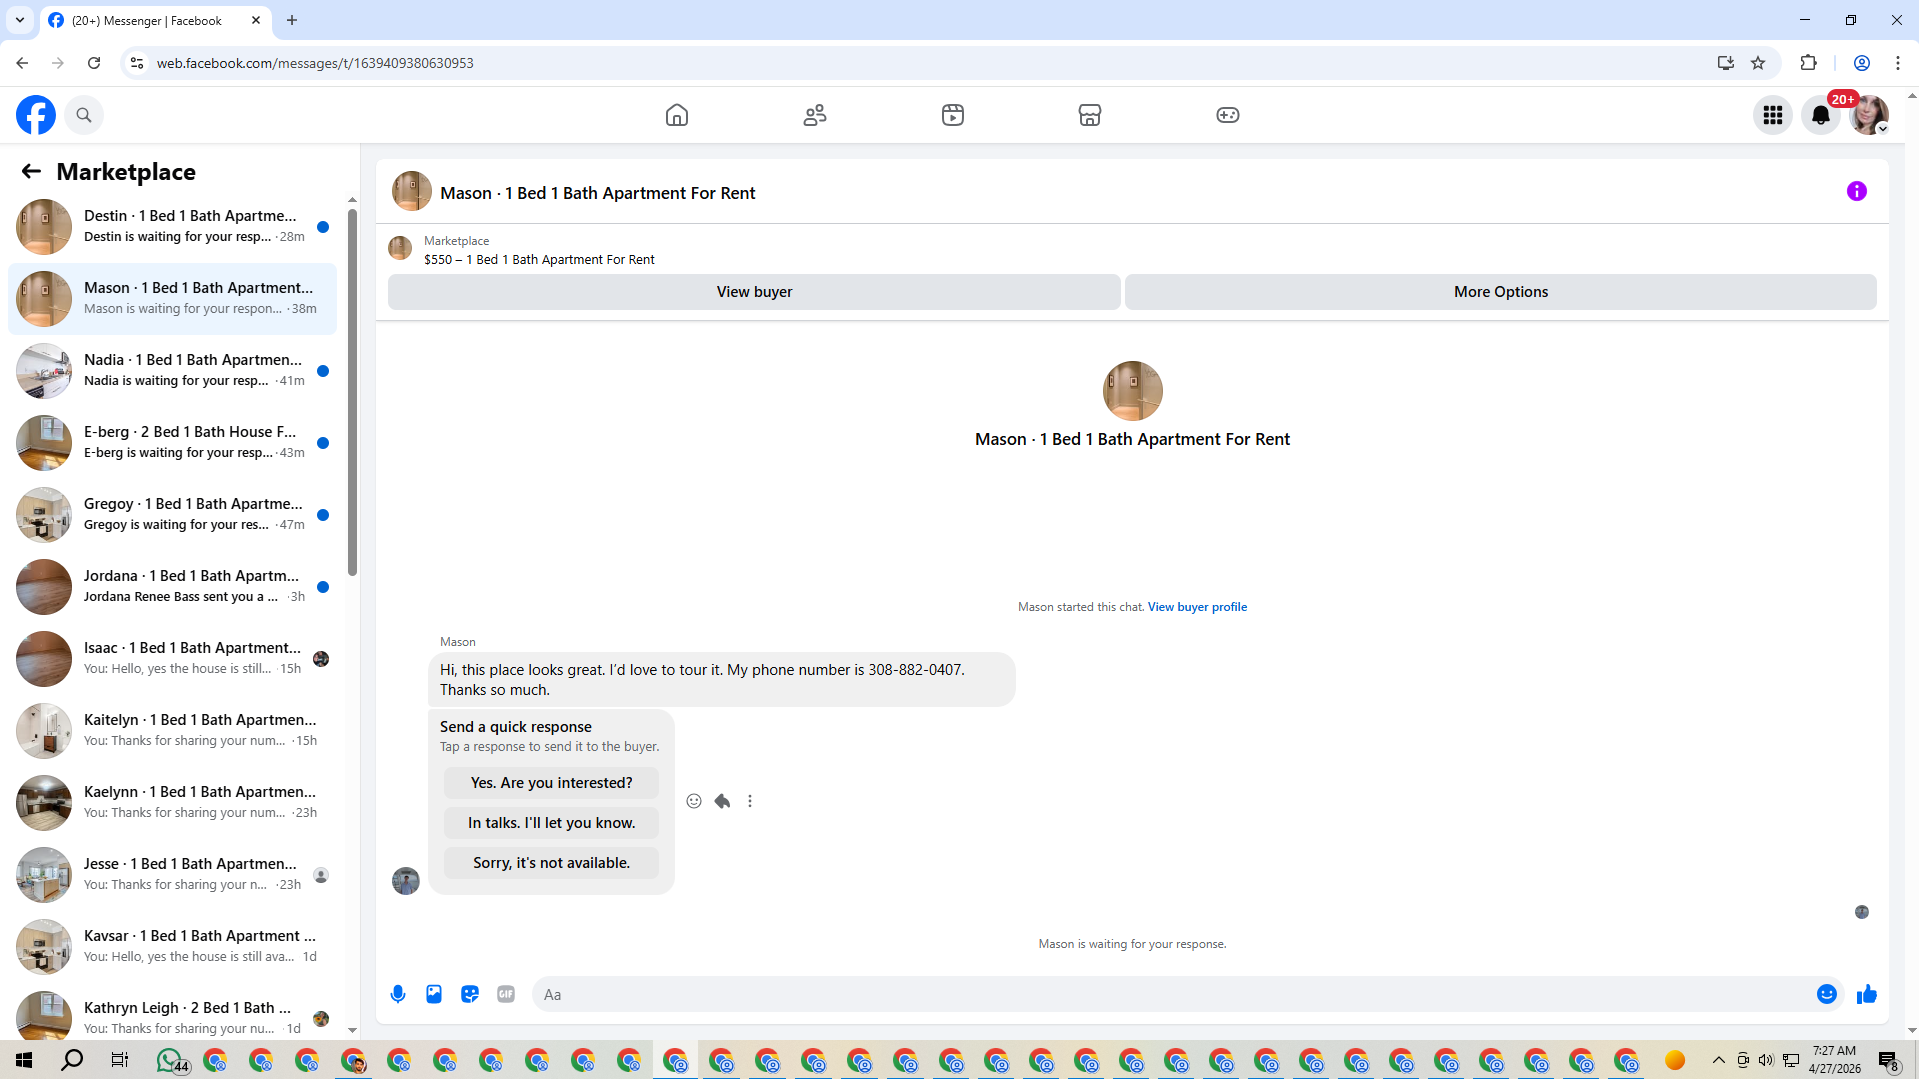This screenshot has width=1919, height=1079.
Task: Open Facebook search magnifier
Action: 84,115
